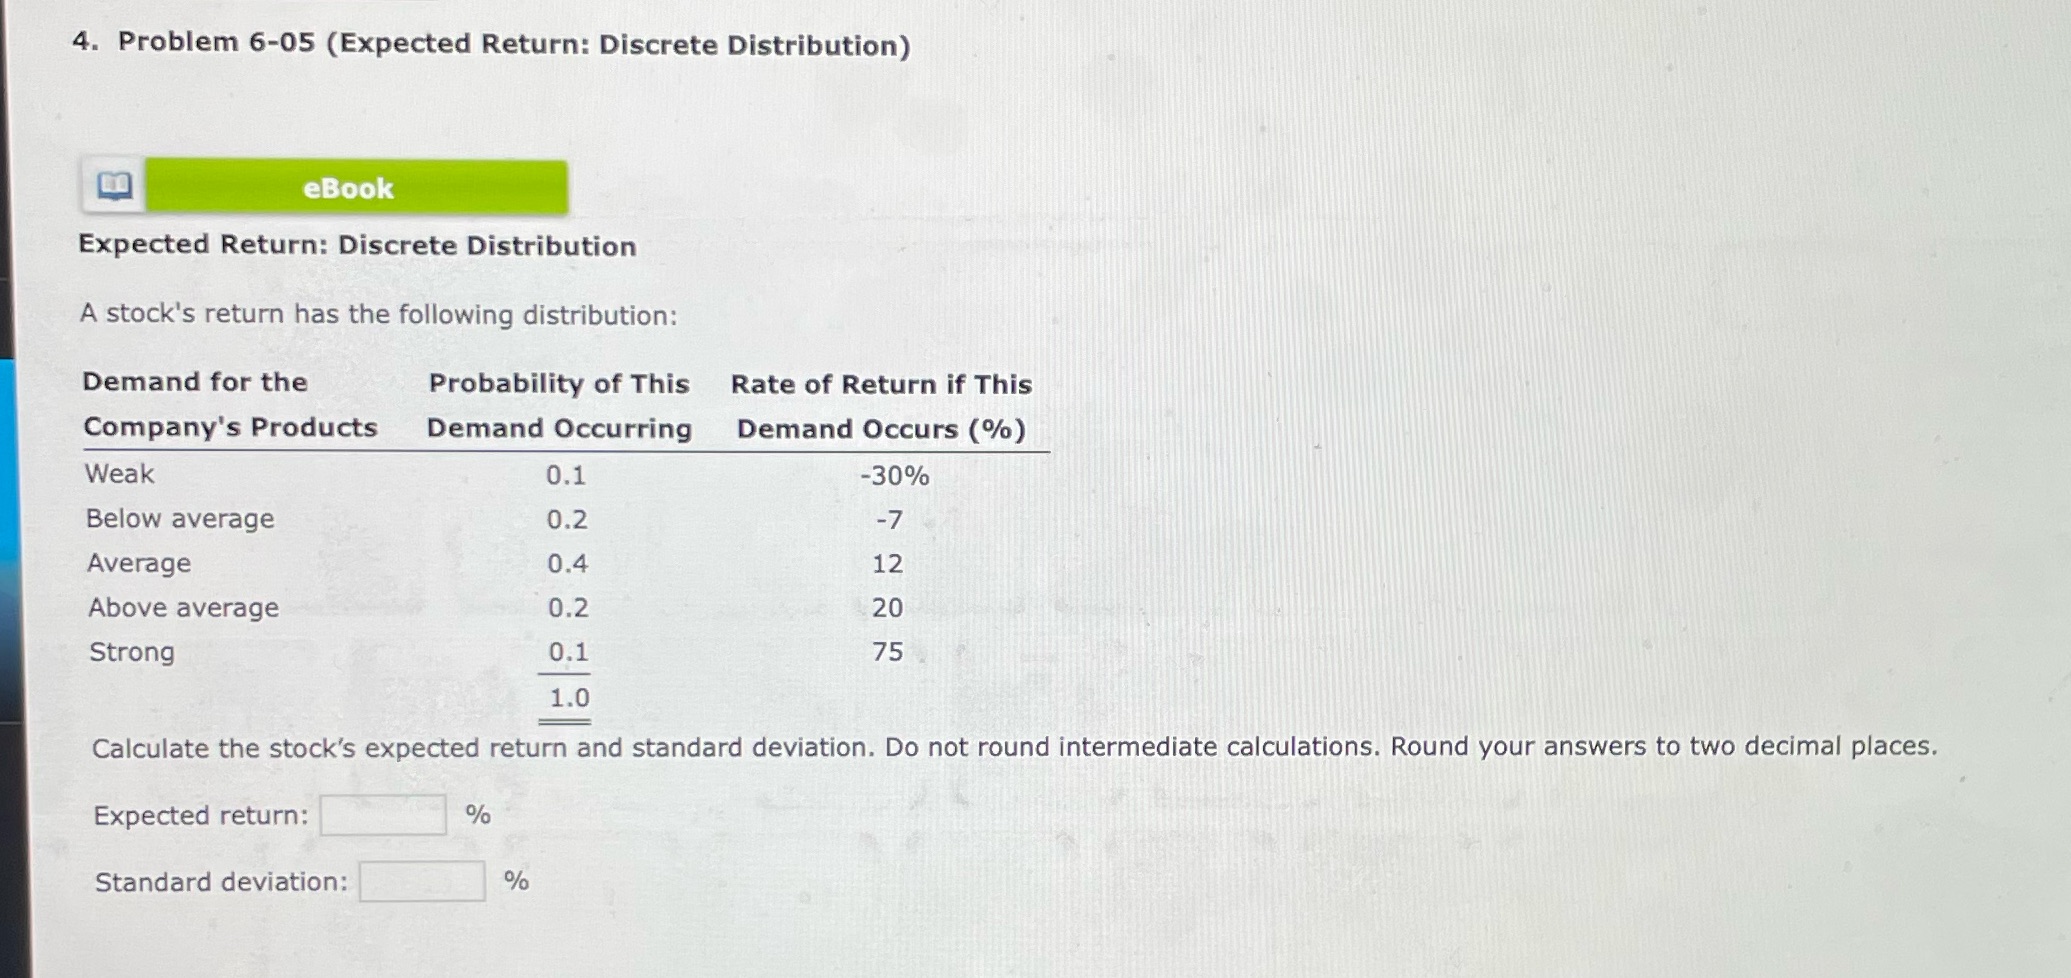Image resolution: width=2071 pixels, height=978 pixels.
Task: Select the problem title 'Problem 6-05'
Action: pyautogui.click(x=215, y=44)
